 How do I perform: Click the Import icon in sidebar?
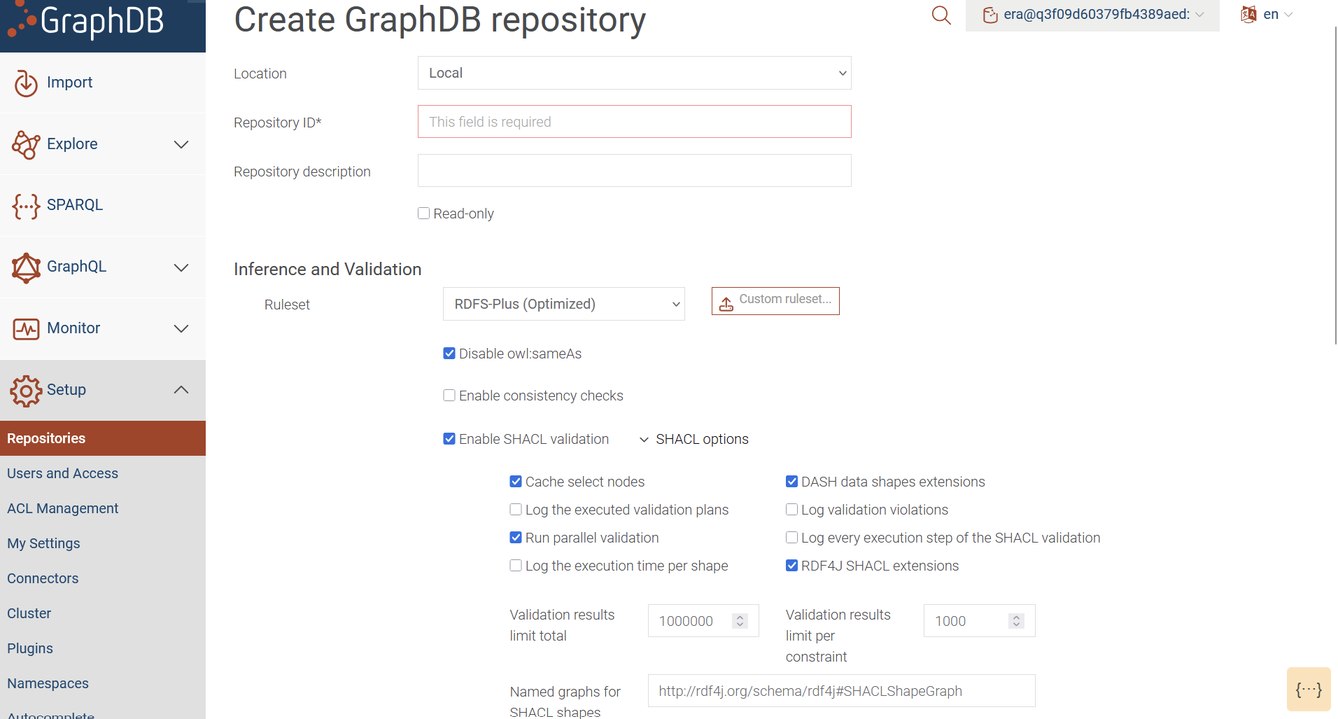tap(26, 83)
